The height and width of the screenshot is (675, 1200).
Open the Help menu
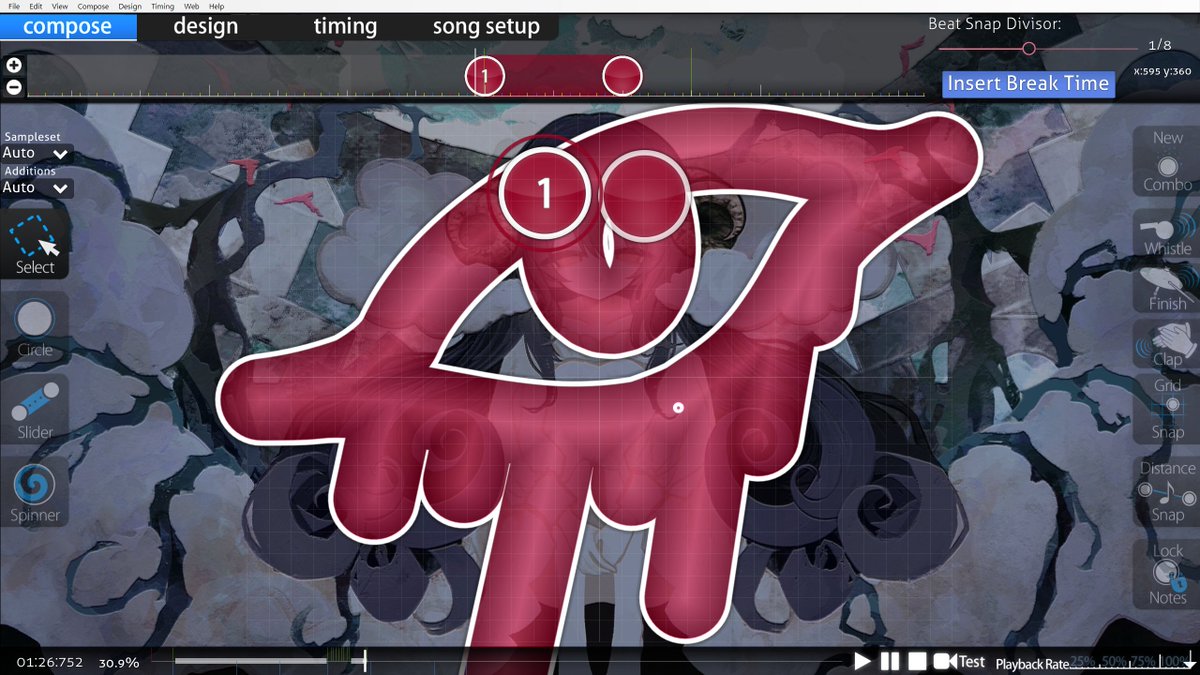(217, 6)
